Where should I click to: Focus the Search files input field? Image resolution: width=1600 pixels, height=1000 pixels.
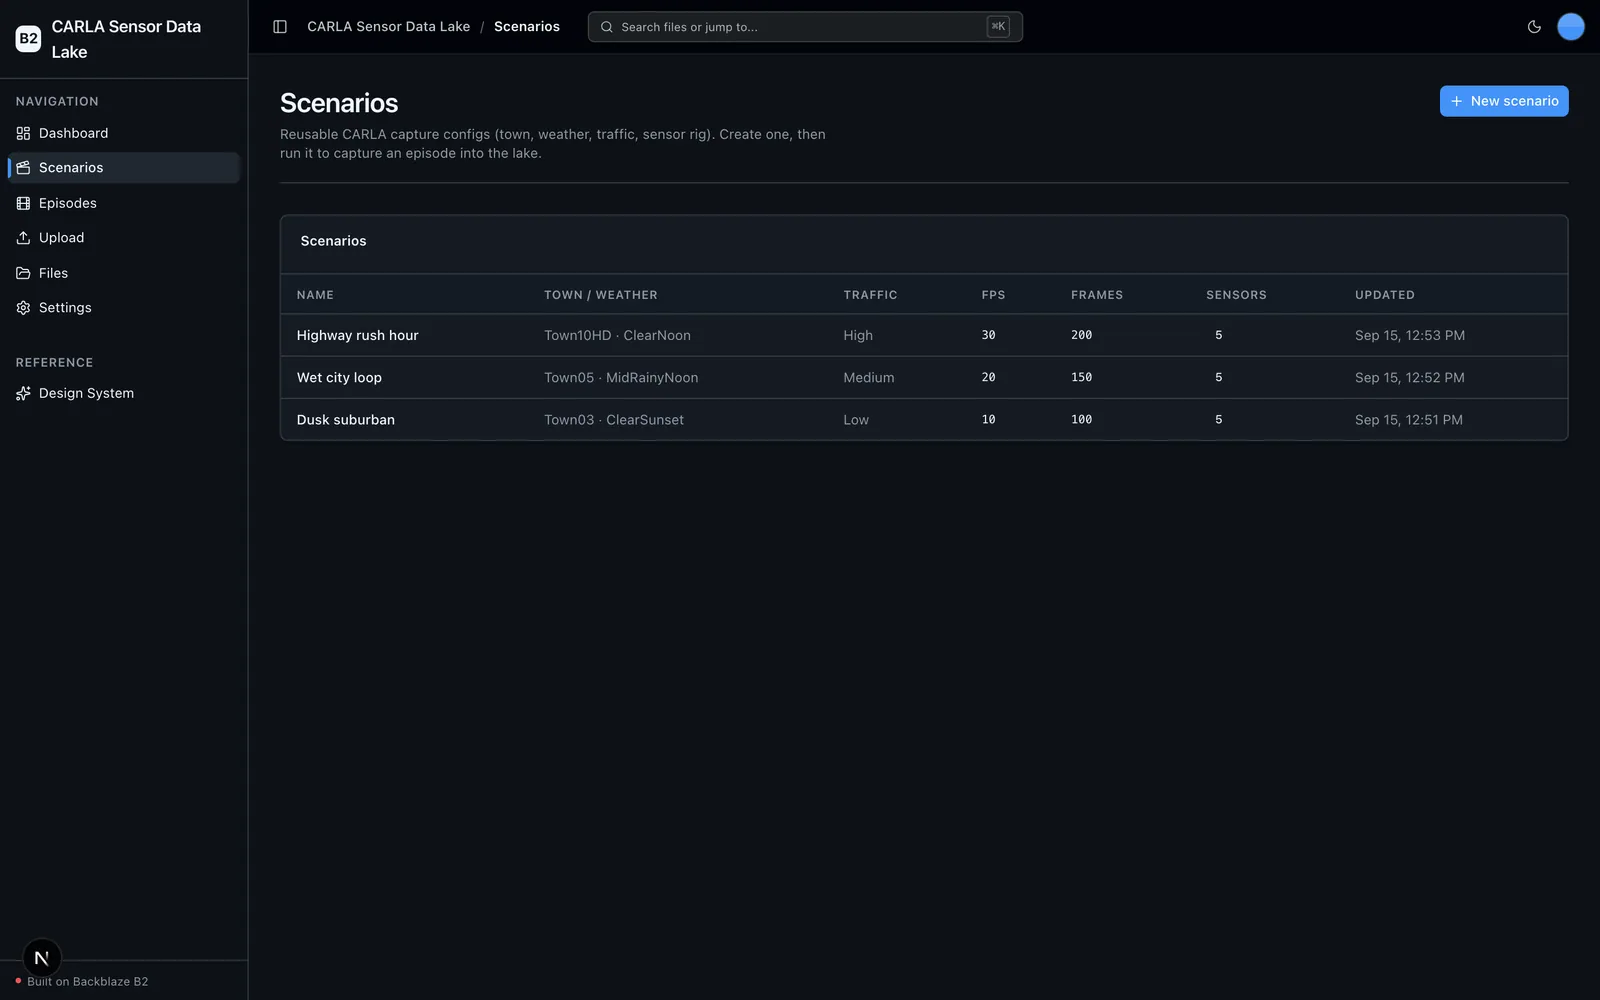(805, 27)
